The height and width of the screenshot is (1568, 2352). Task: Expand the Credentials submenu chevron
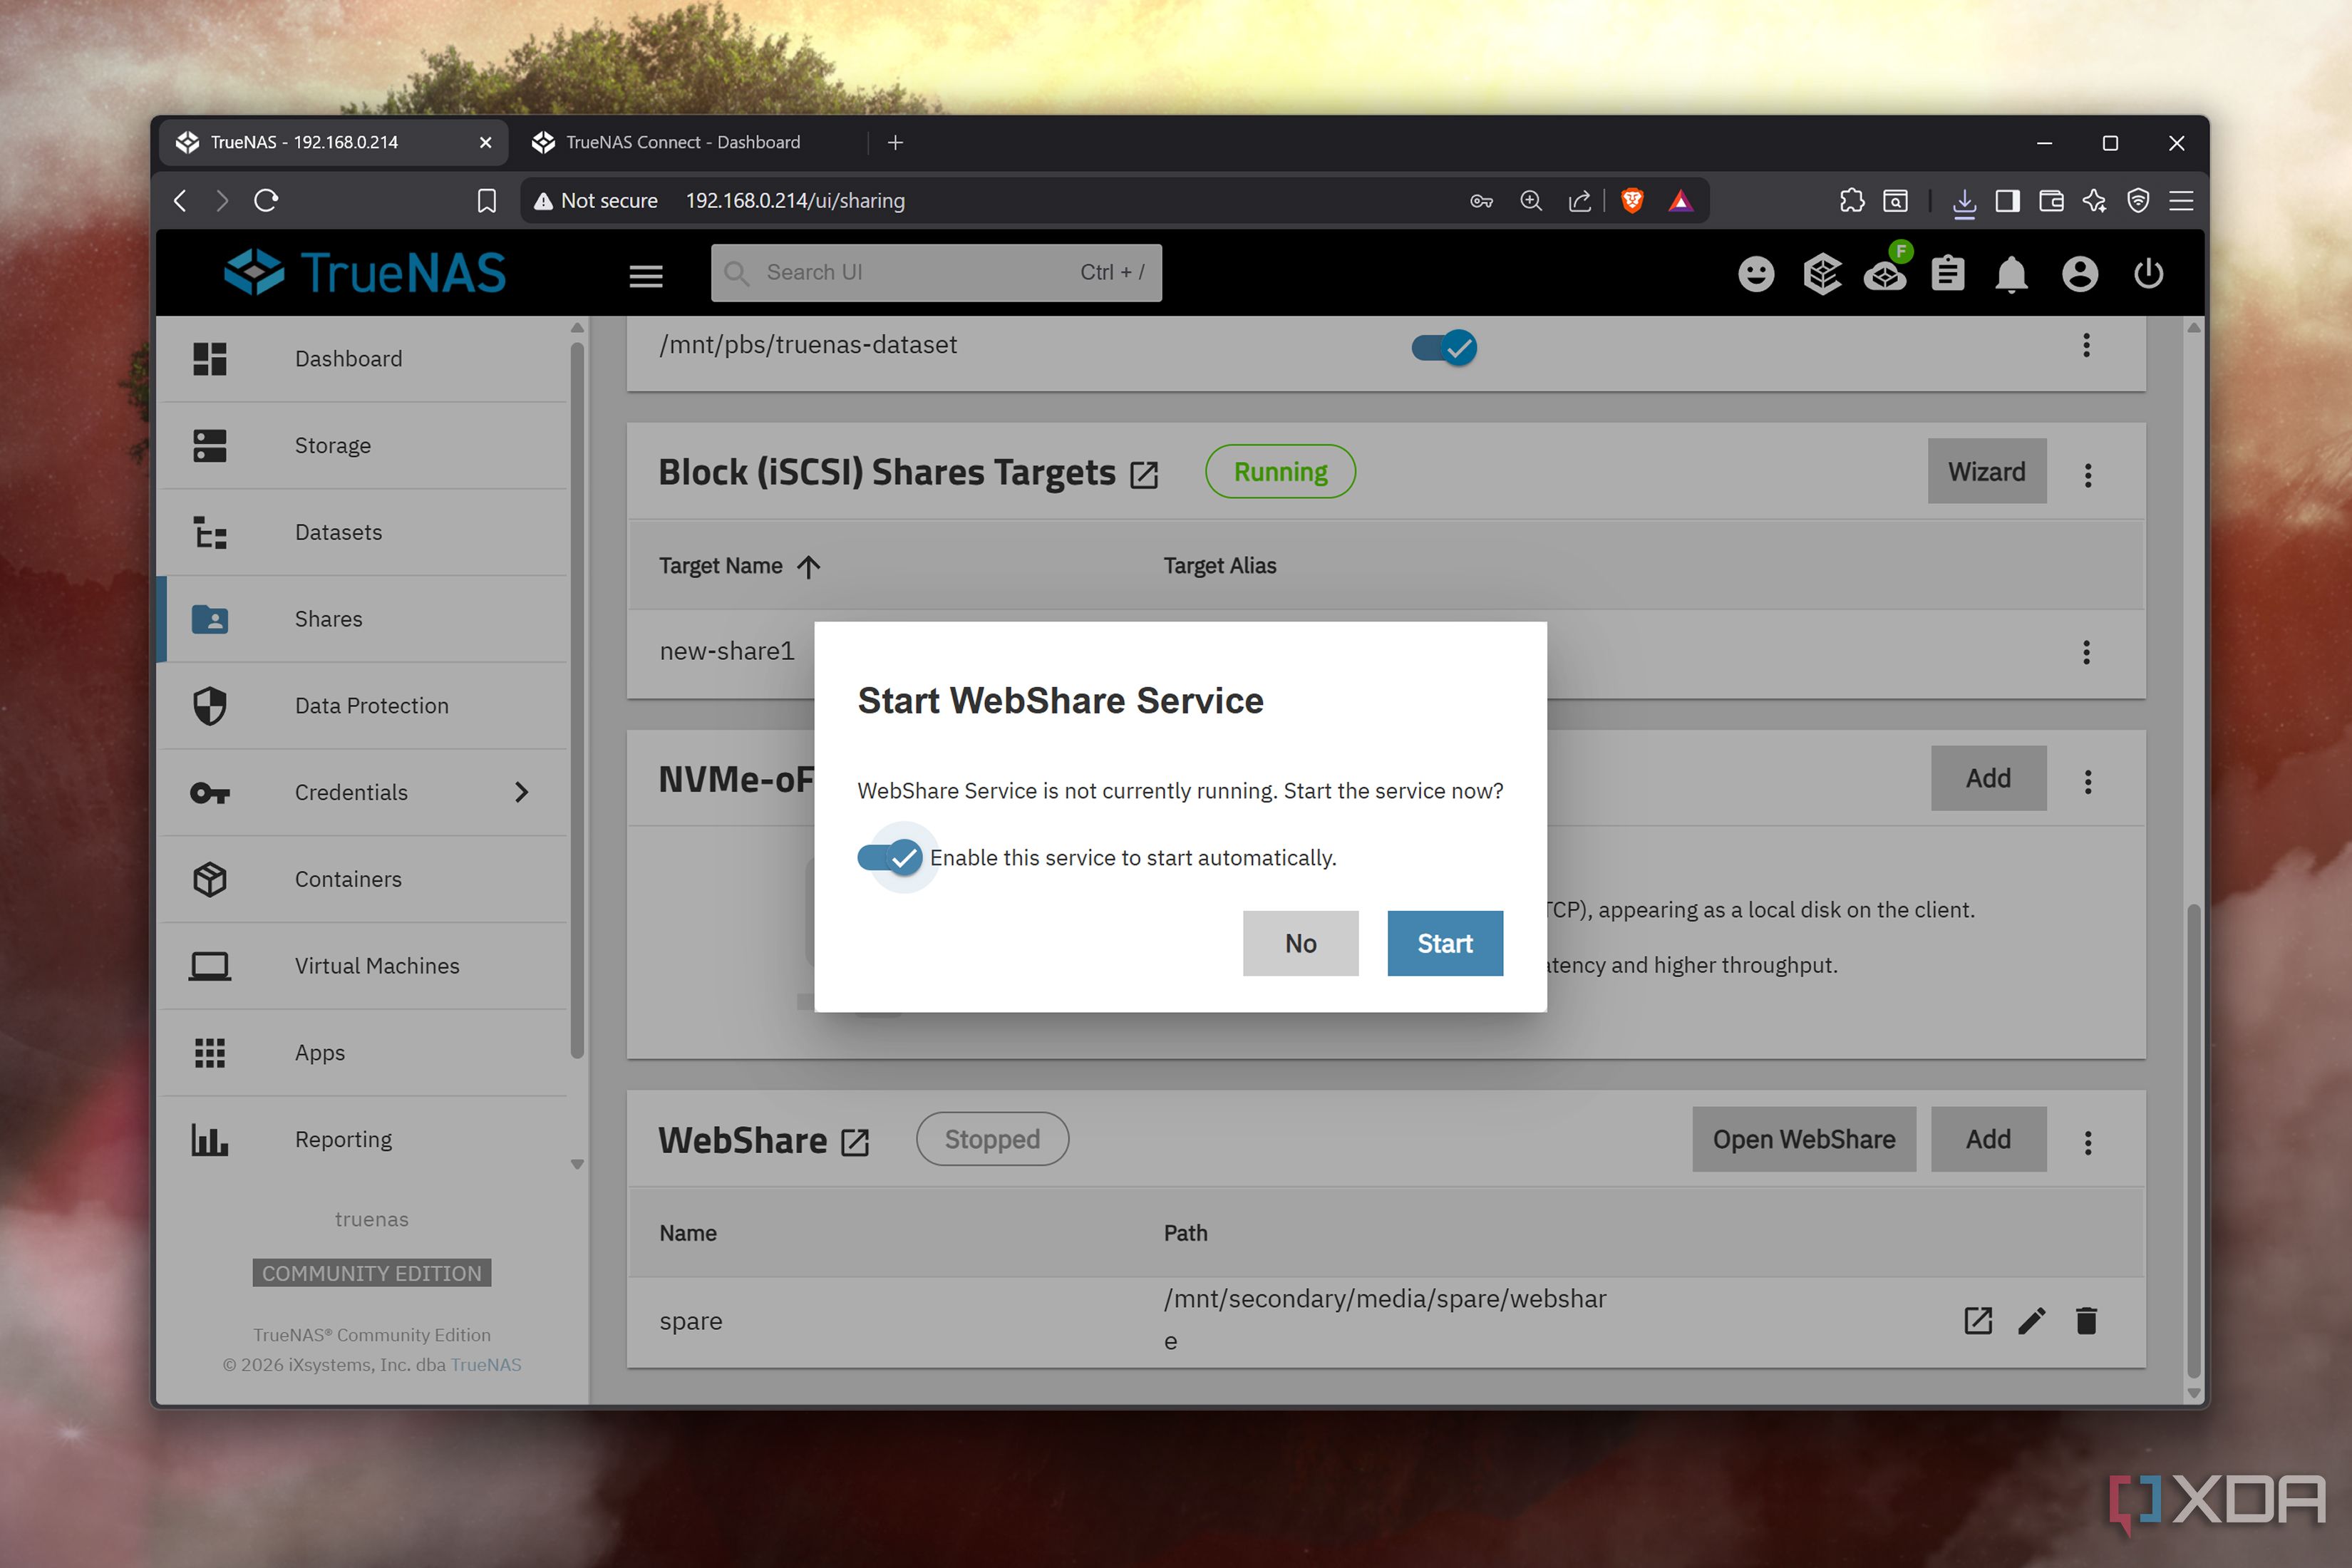521,792
